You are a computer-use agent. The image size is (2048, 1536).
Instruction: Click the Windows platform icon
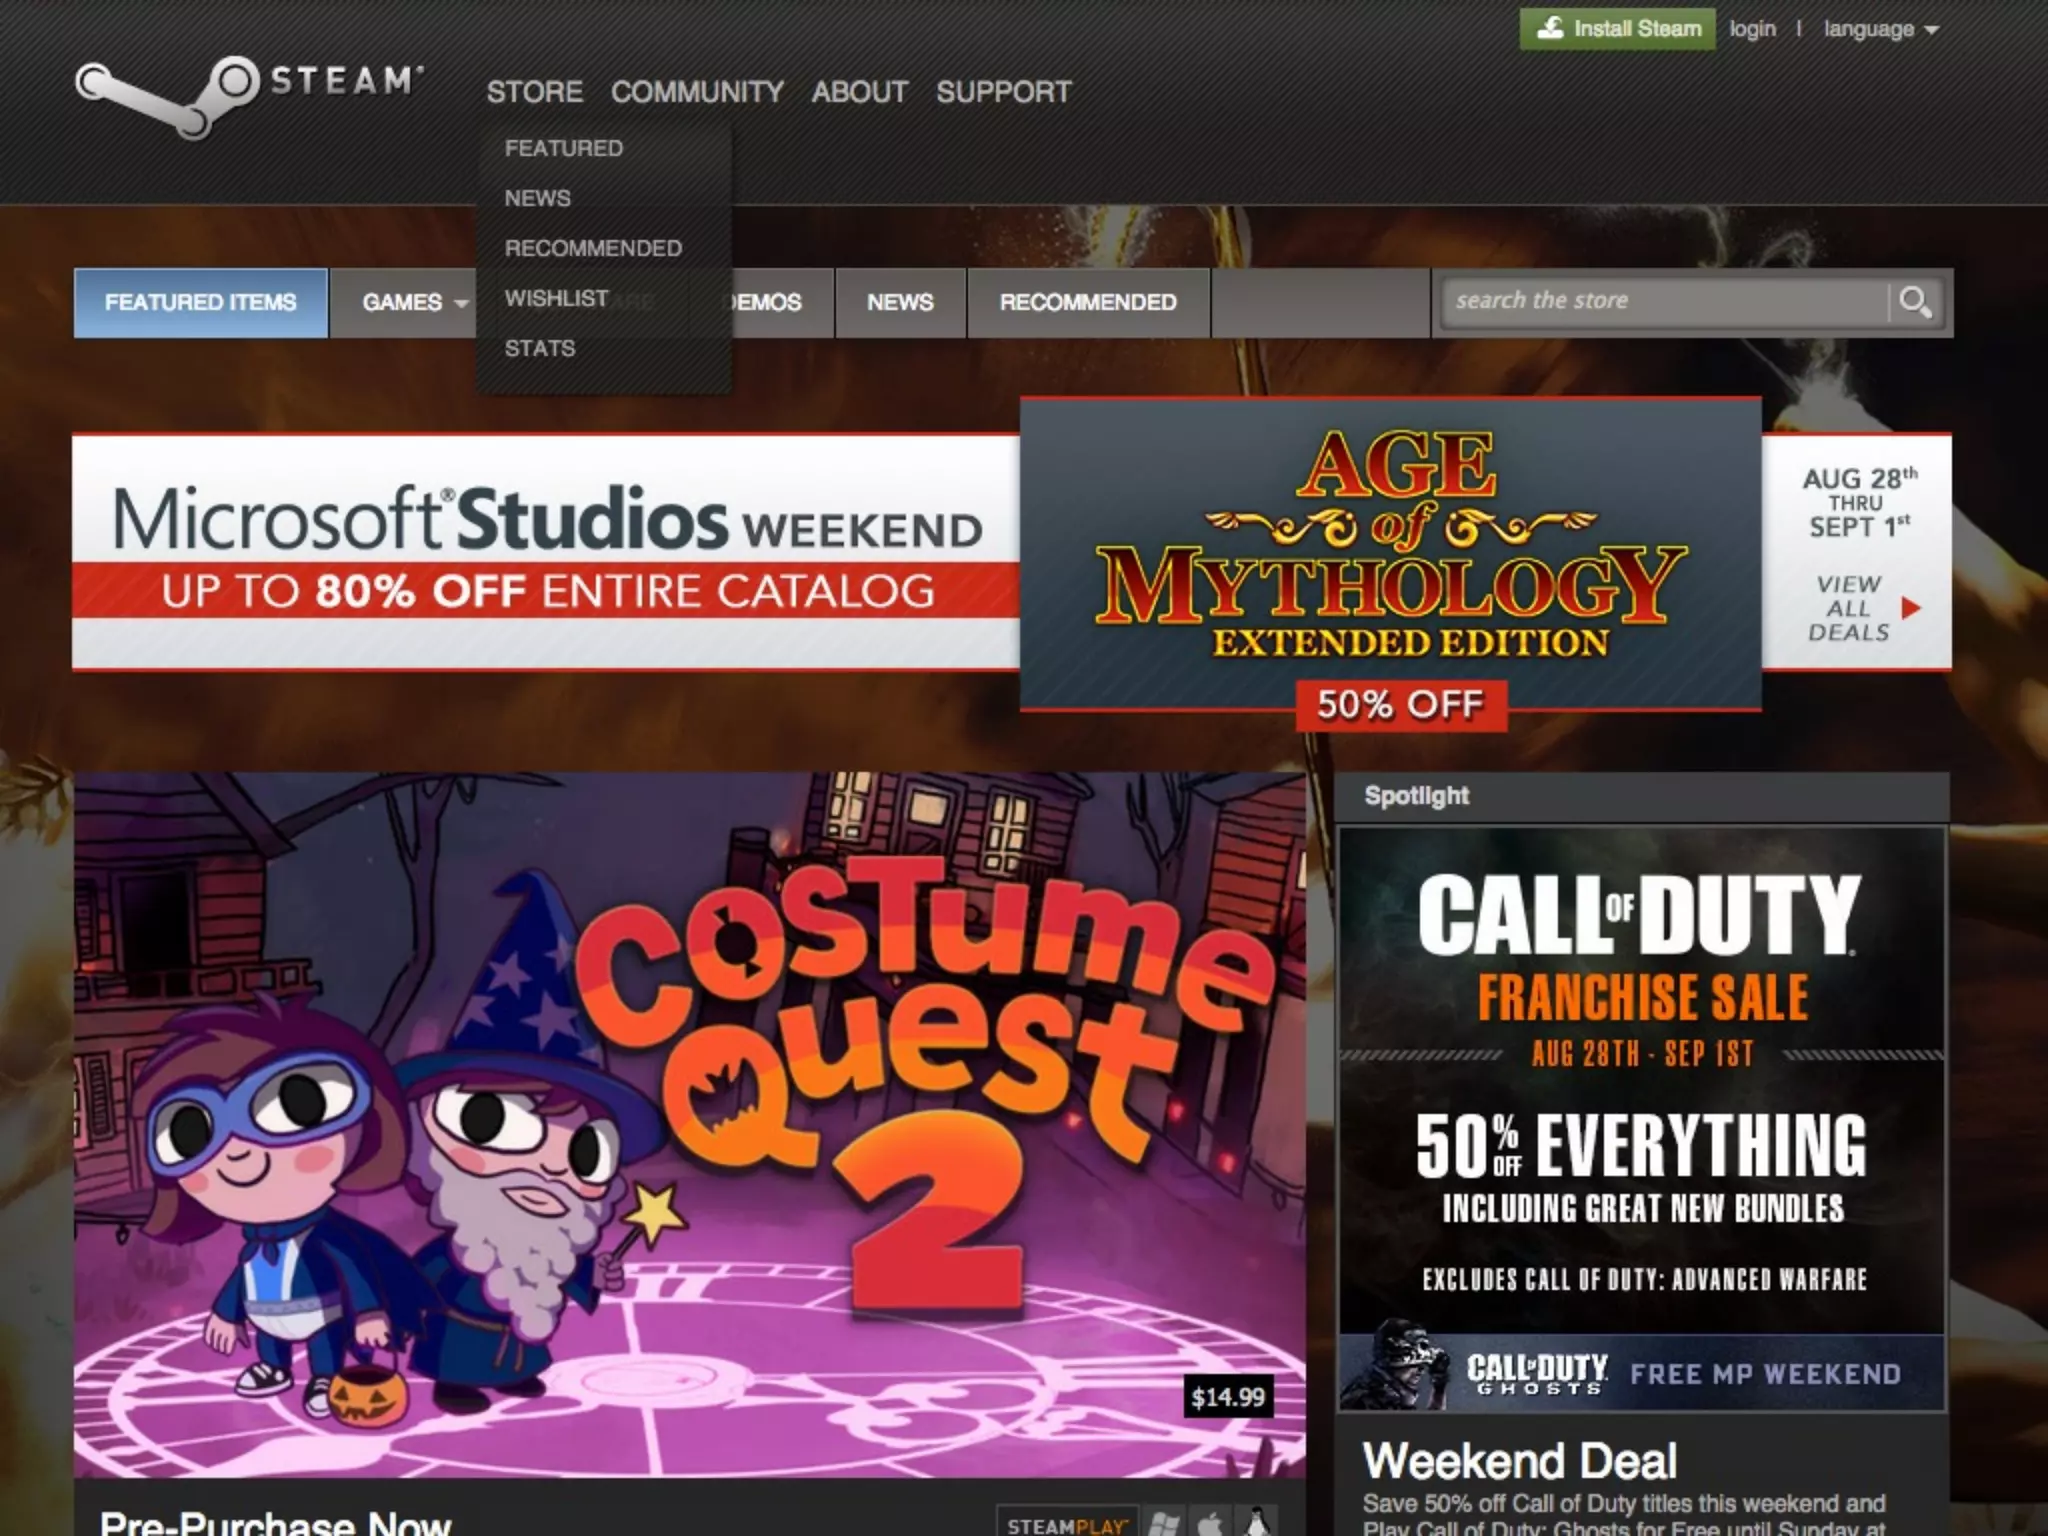tap(1163, 1523)
